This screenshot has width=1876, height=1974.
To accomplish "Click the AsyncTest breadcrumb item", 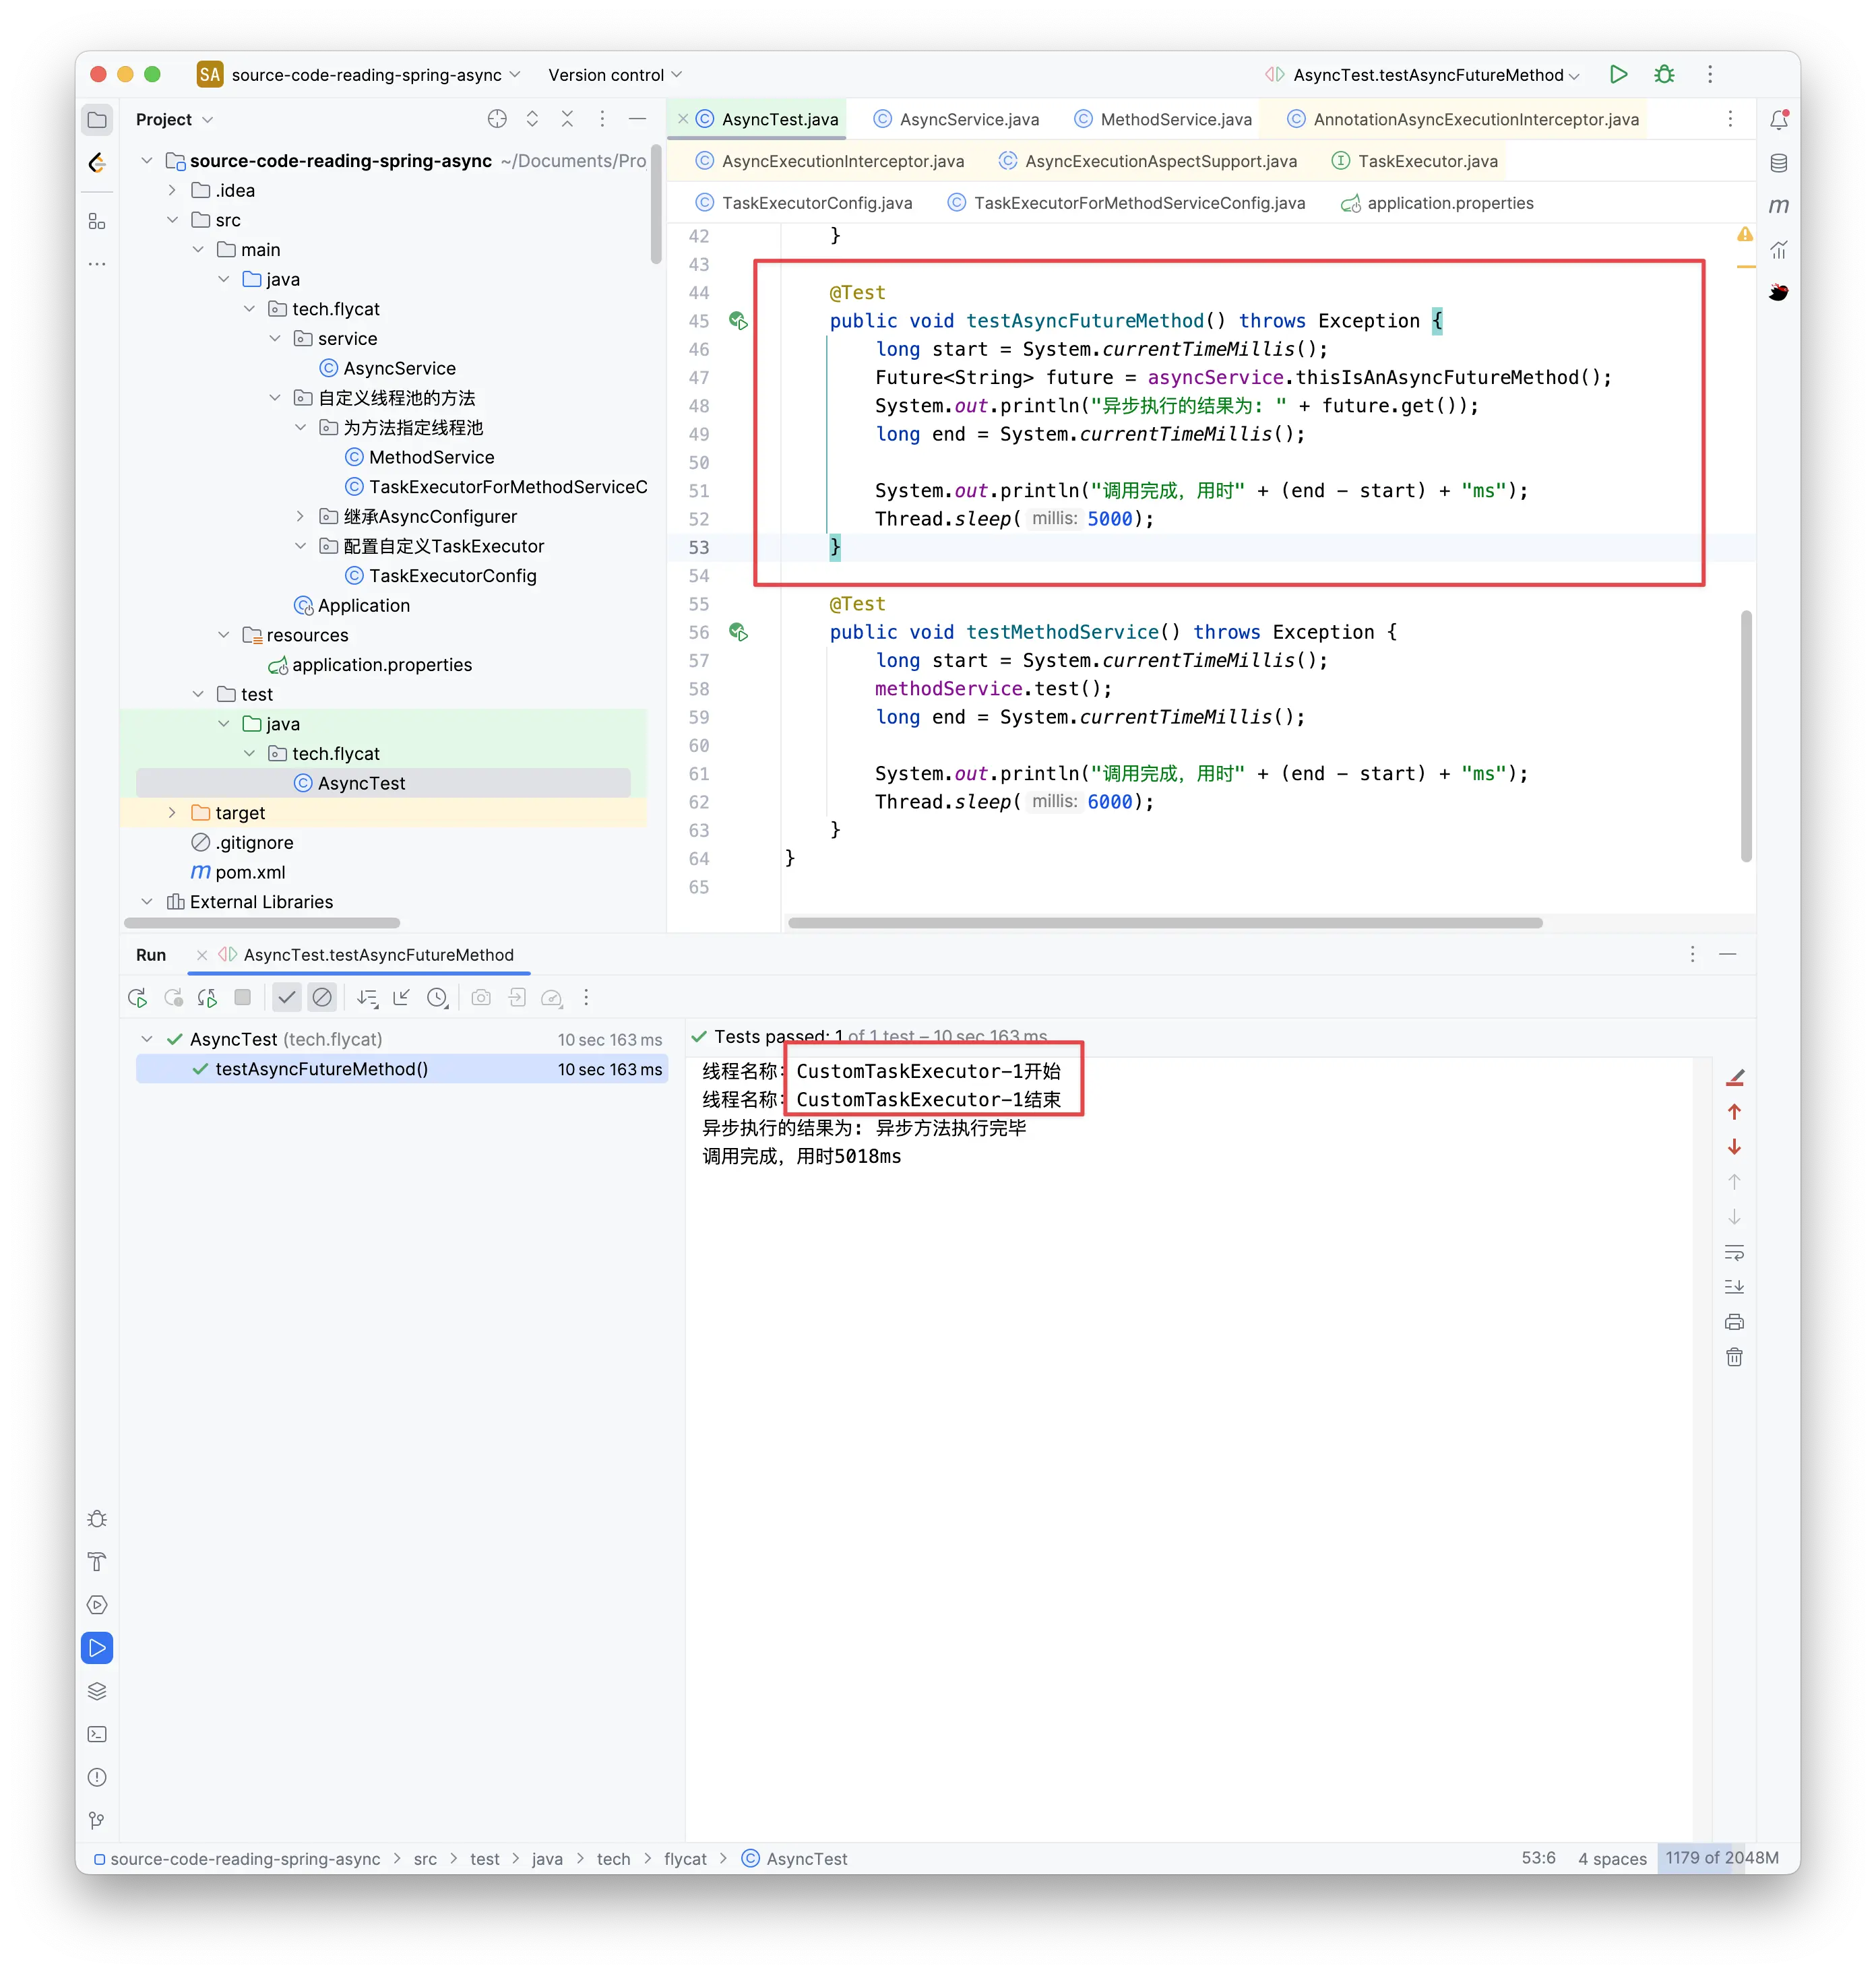I will coord(795,1859).
